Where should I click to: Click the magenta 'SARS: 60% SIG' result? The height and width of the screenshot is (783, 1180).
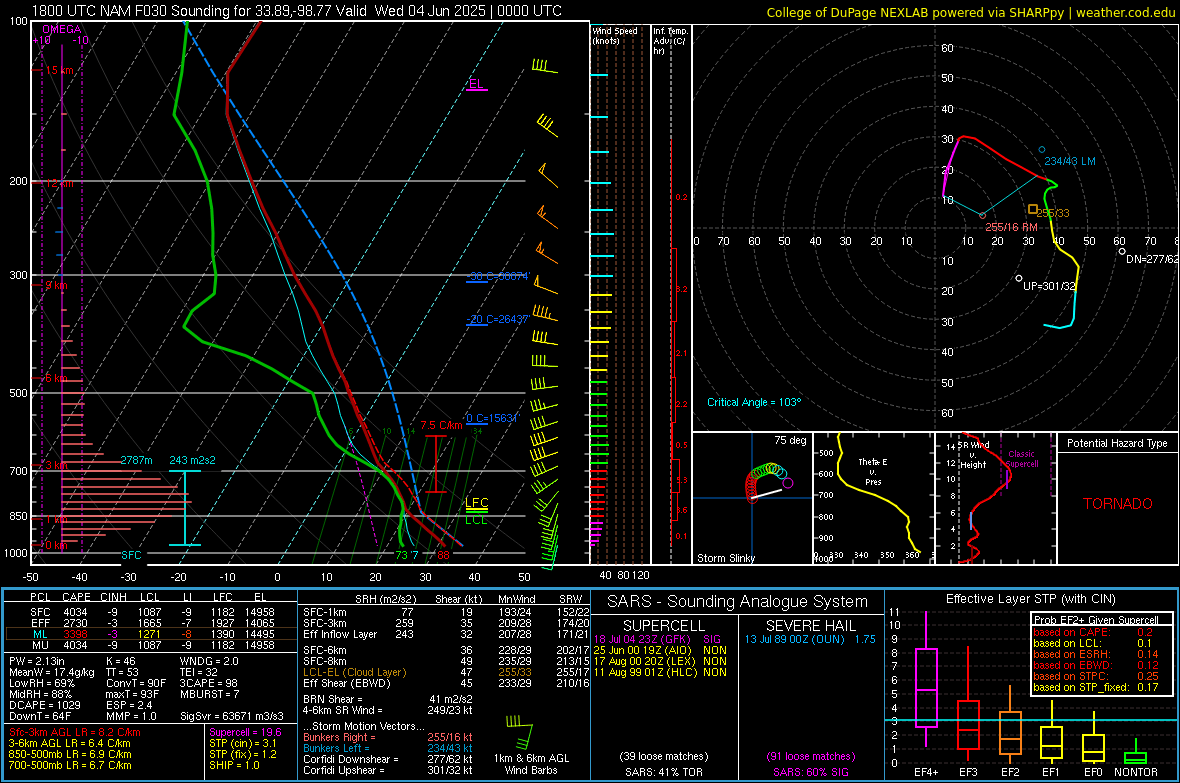pos(810,772)
